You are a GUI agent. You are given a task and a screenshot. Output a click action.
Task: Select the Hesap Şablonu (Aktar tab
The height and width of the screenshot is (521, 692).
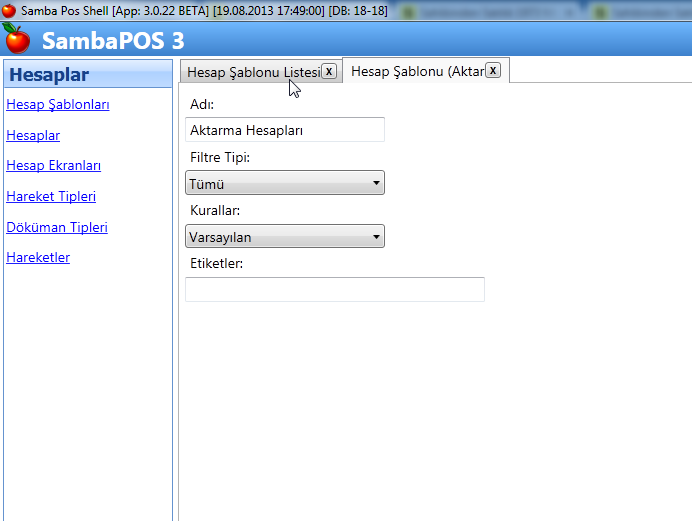(417, 71)
